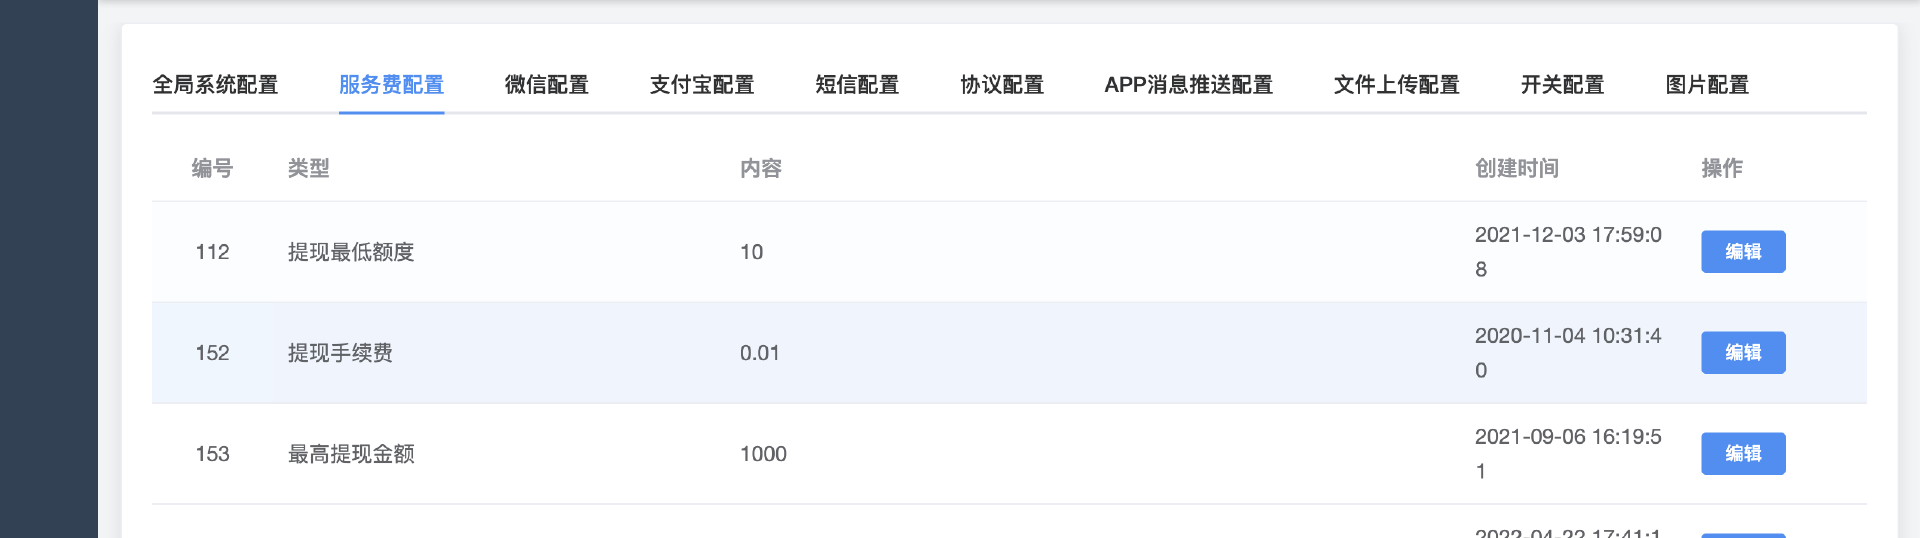
Task: Open the 全局系统配置 tab
Action: (215, 85)
